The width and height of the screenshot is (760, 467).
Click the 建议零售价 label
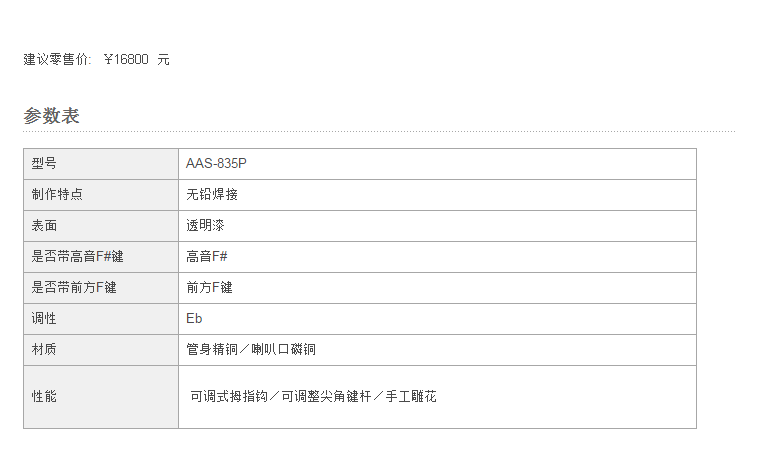coord(57,60)
